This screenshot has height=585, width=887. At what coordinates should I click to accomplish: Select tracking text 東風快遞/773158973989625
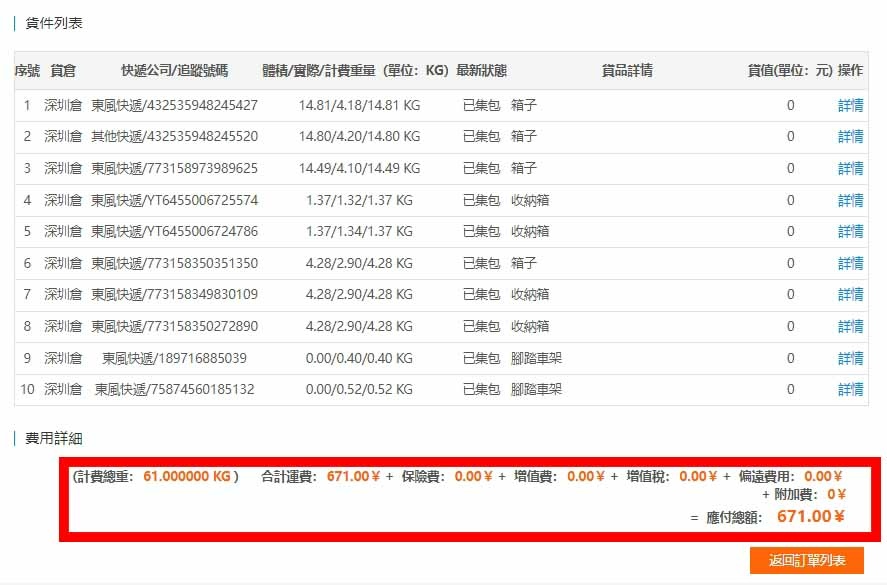pyautogui.click(x=174, y=168)
